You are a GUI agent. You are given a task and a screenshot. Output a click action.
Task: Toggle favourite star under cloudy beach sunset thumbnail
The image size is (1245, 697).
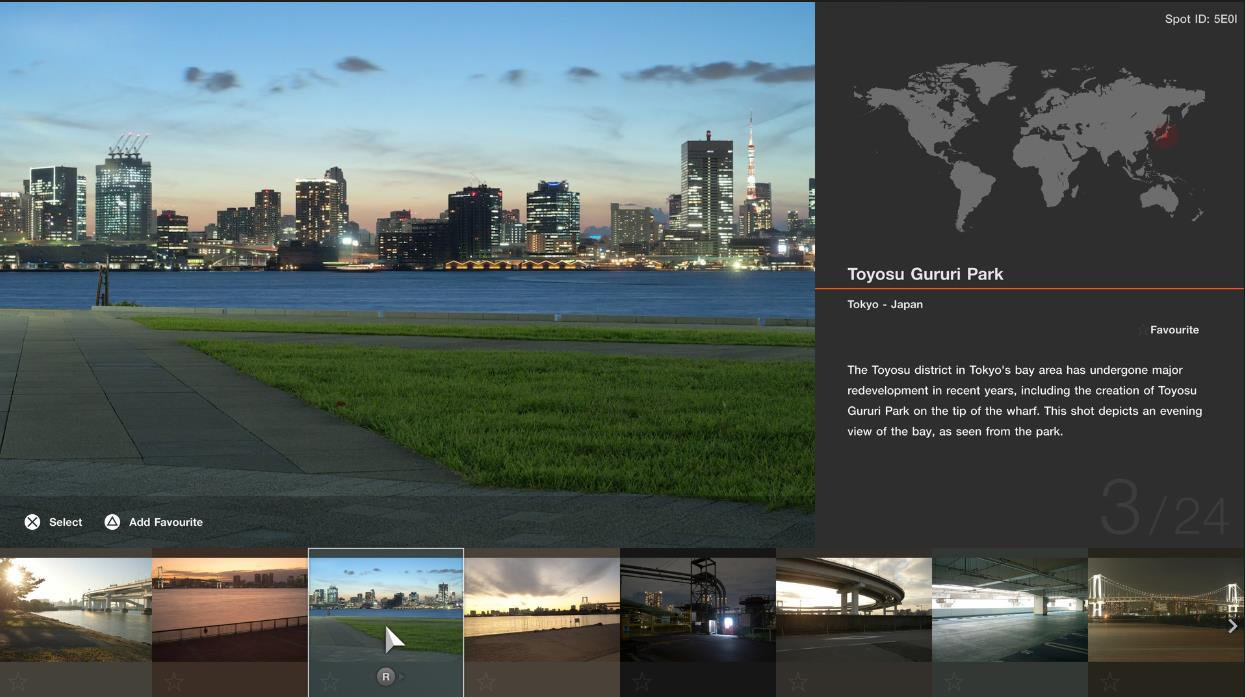pyautogui.click(x=486, y=683)
